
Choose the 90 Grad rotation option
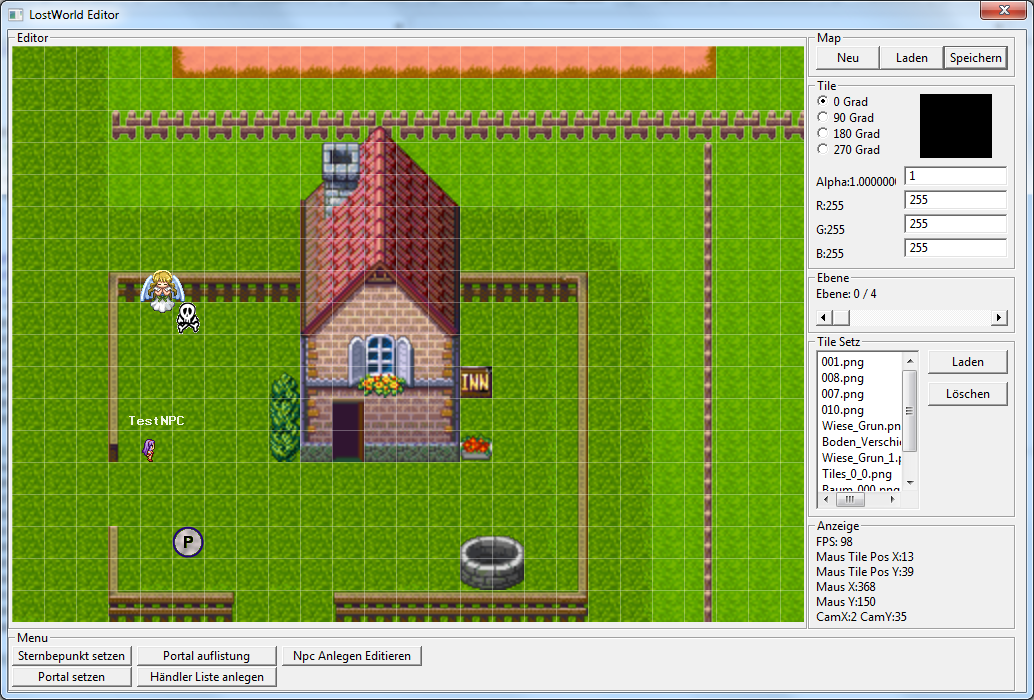822,117
